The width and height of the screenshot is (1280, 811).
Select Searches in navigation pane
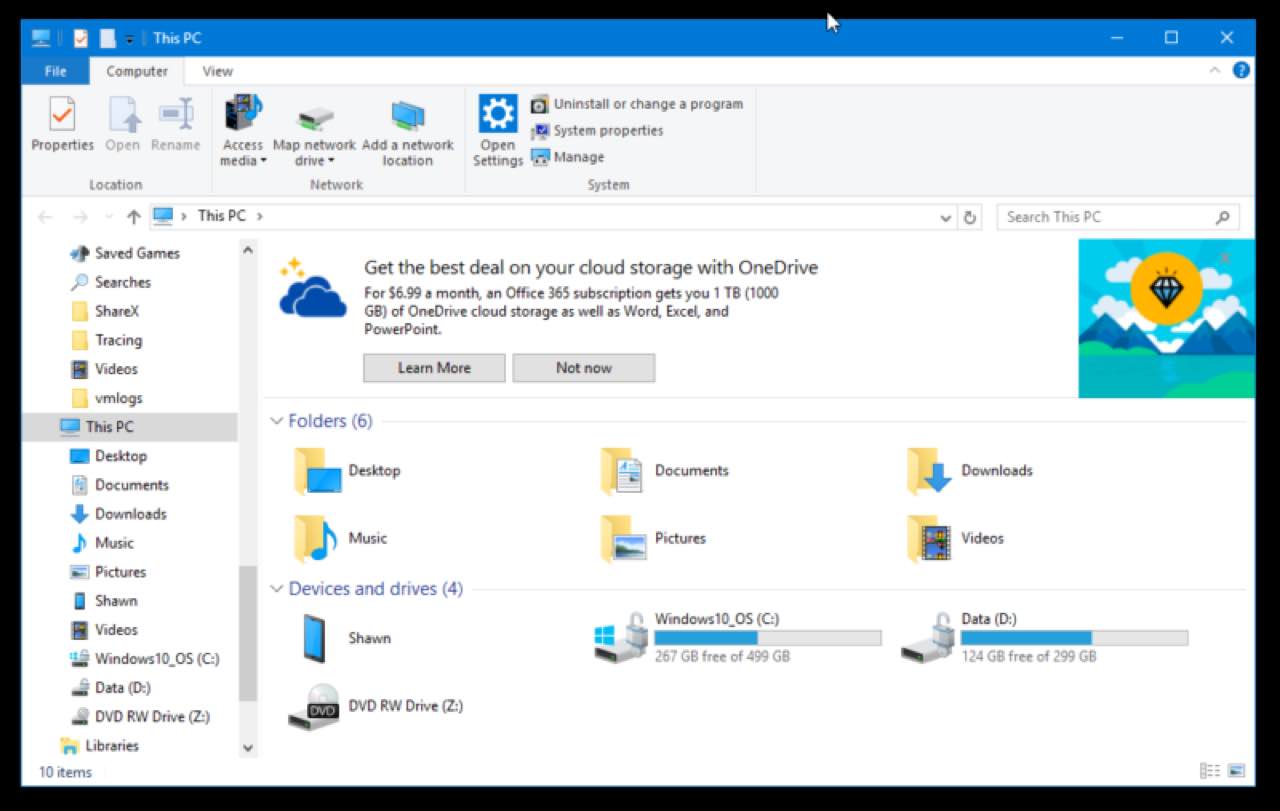(x=111, y=282)
